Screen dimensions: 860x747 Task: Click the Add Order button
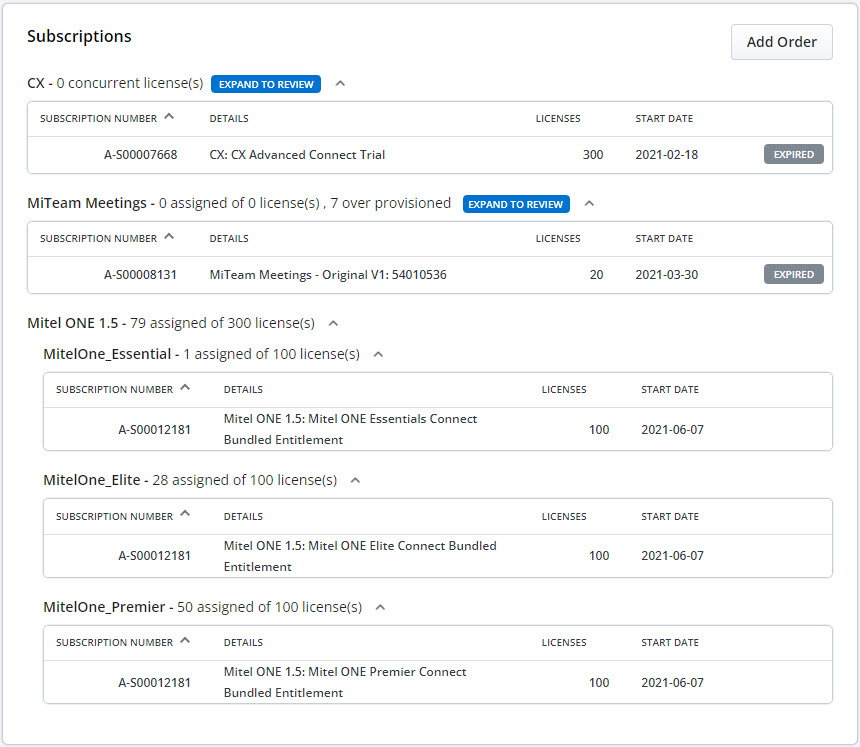[x=782, y=42]
